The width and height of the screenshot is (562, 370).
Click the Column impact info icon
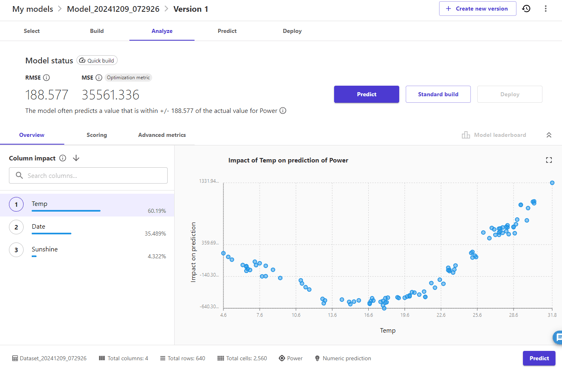point(63,158)
